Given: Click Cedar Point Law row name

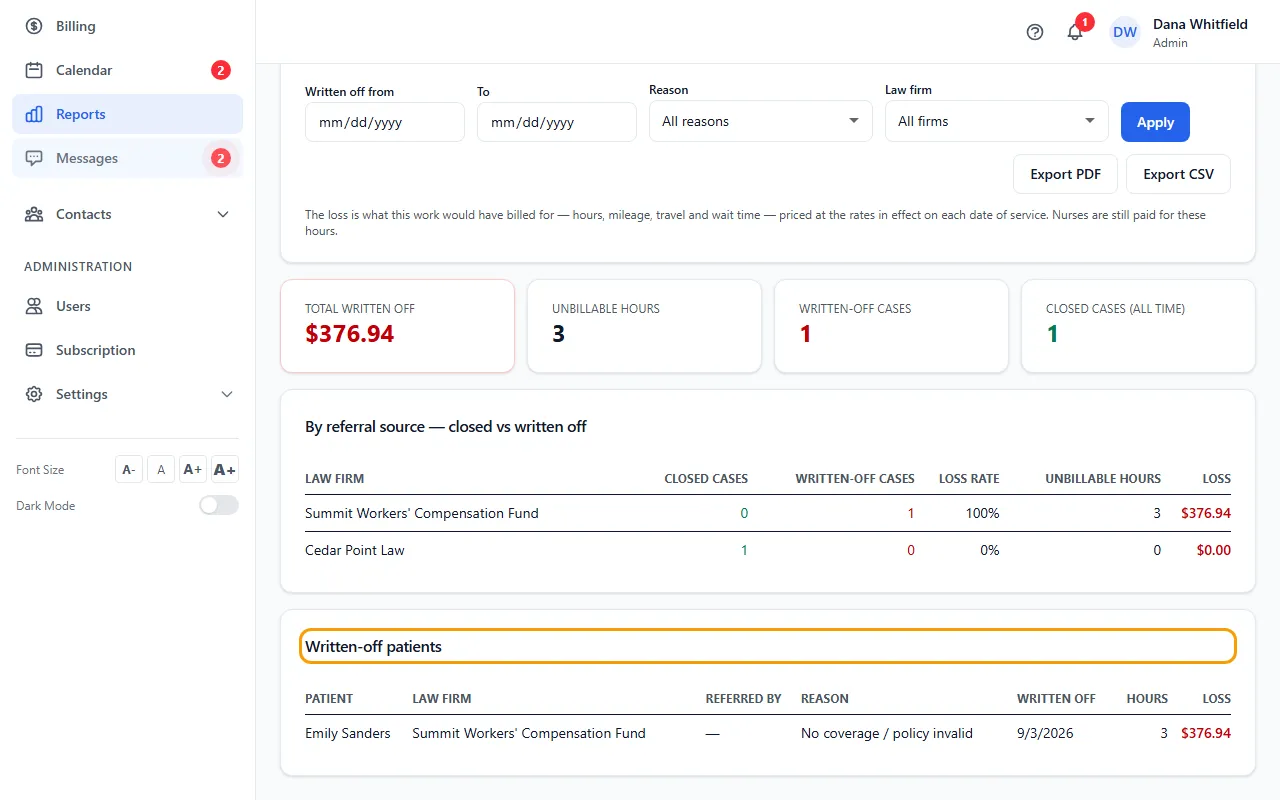Looking at the screenshot, I should click(x=355, y=550).
